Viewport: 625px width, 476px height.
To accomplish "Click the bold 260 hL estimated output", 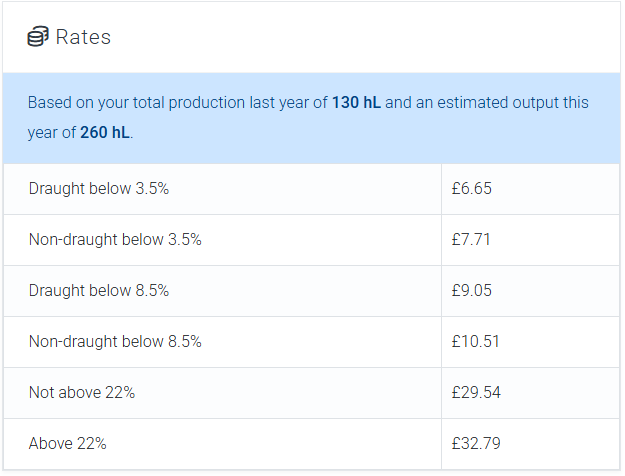I will tap(105, 133).
